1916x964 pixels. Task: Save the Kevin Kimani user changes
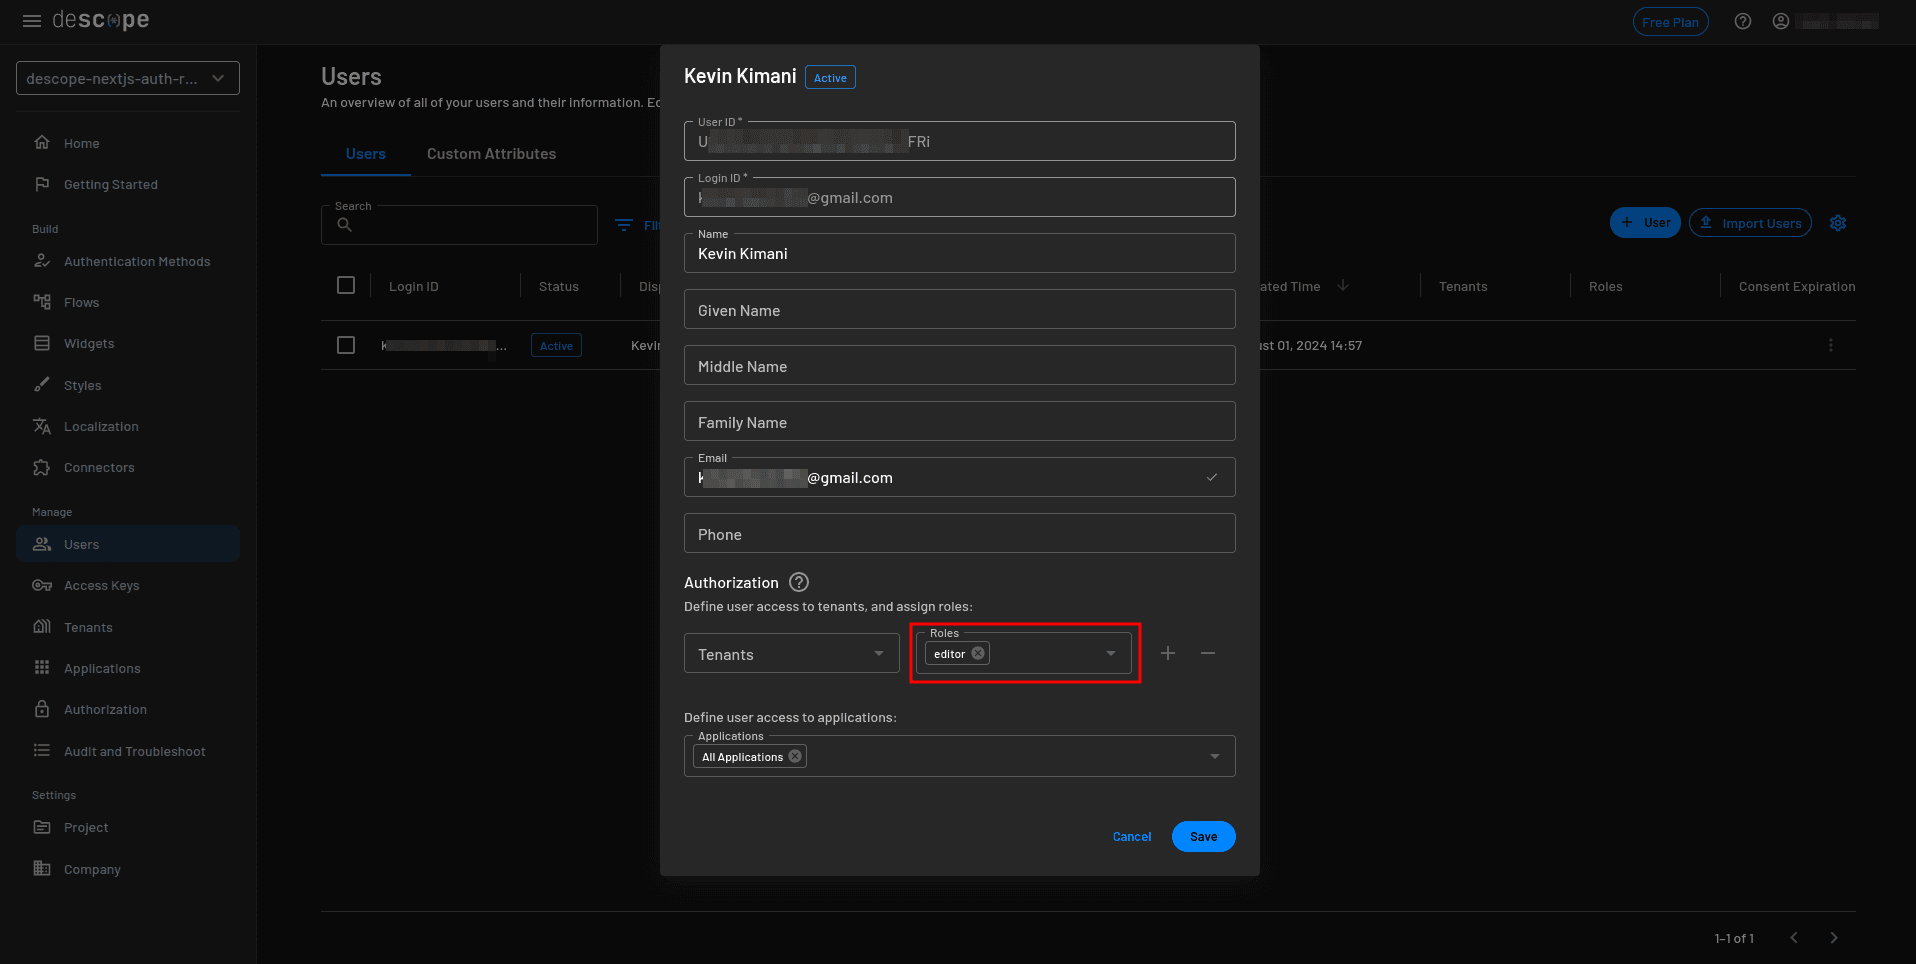1203,836
